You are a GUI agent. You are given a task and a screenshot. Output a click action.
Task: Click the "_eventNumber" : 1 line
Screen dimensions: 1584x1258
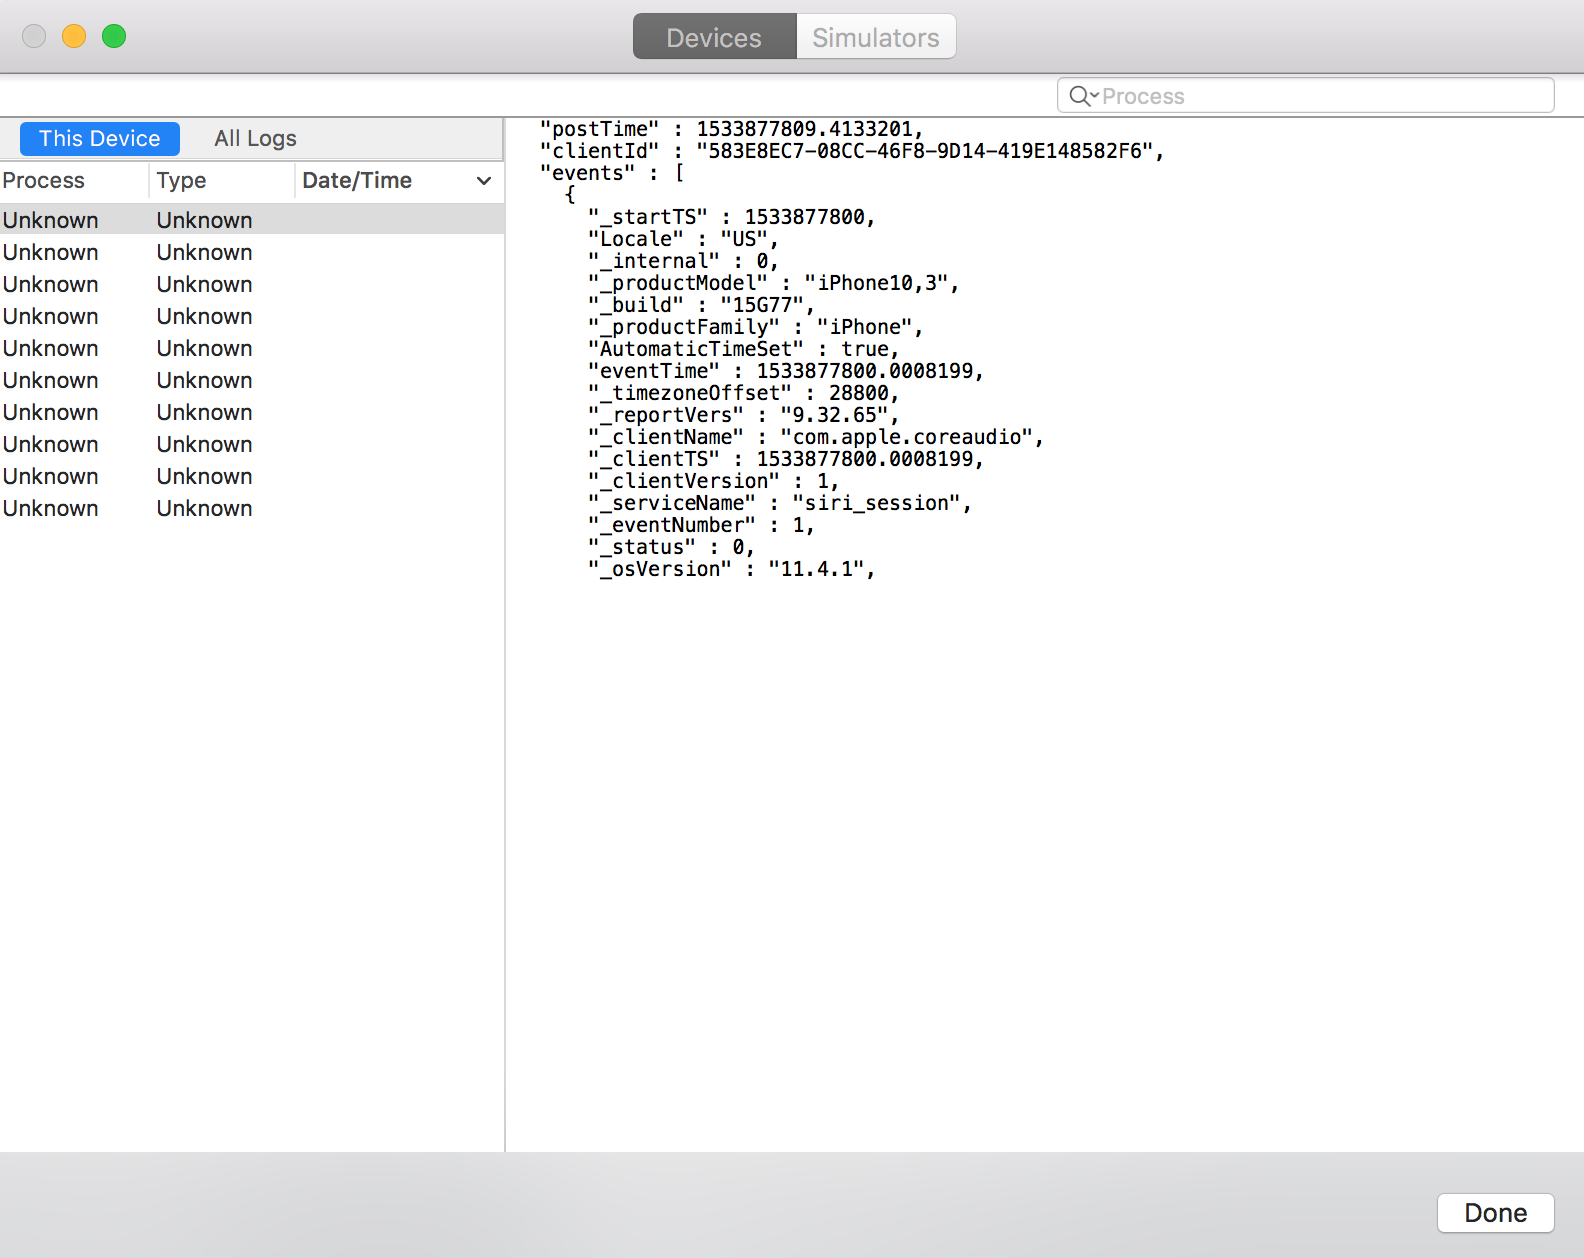701,525
